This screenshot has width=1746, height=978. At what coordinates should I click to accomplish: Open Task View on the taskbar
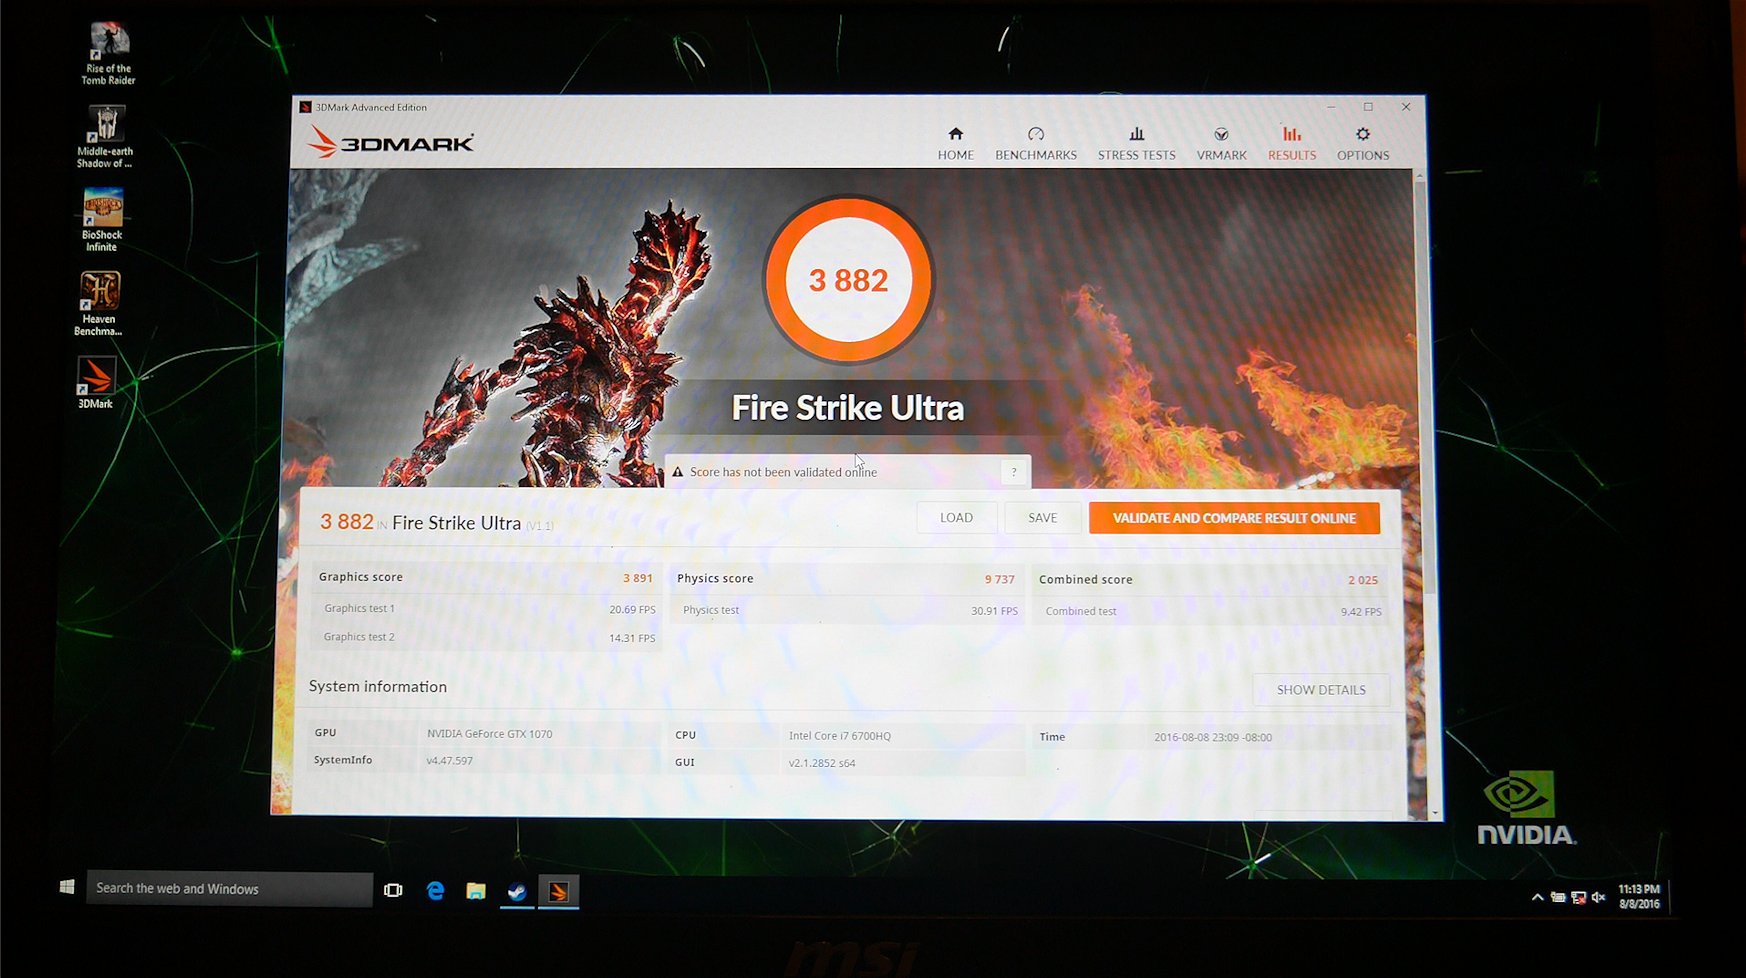[393, 890]
